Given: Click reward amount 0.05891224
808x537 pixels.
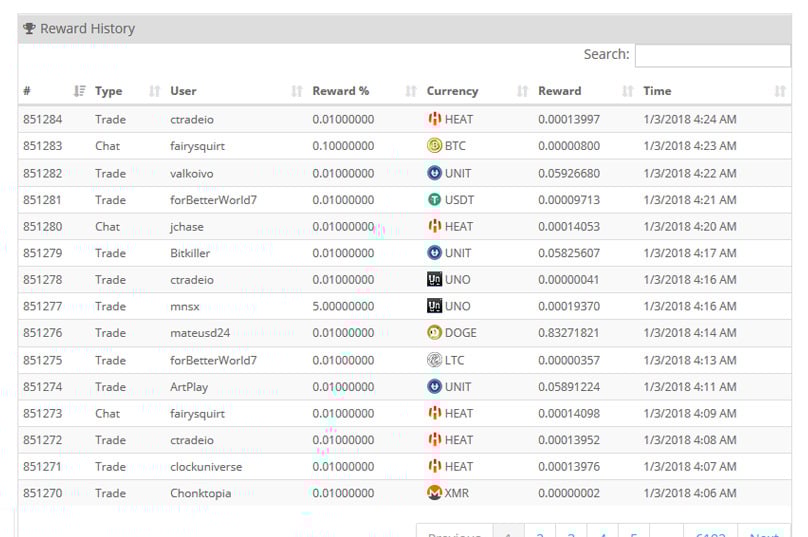Looking at the screenshot, I should (569, 387).
